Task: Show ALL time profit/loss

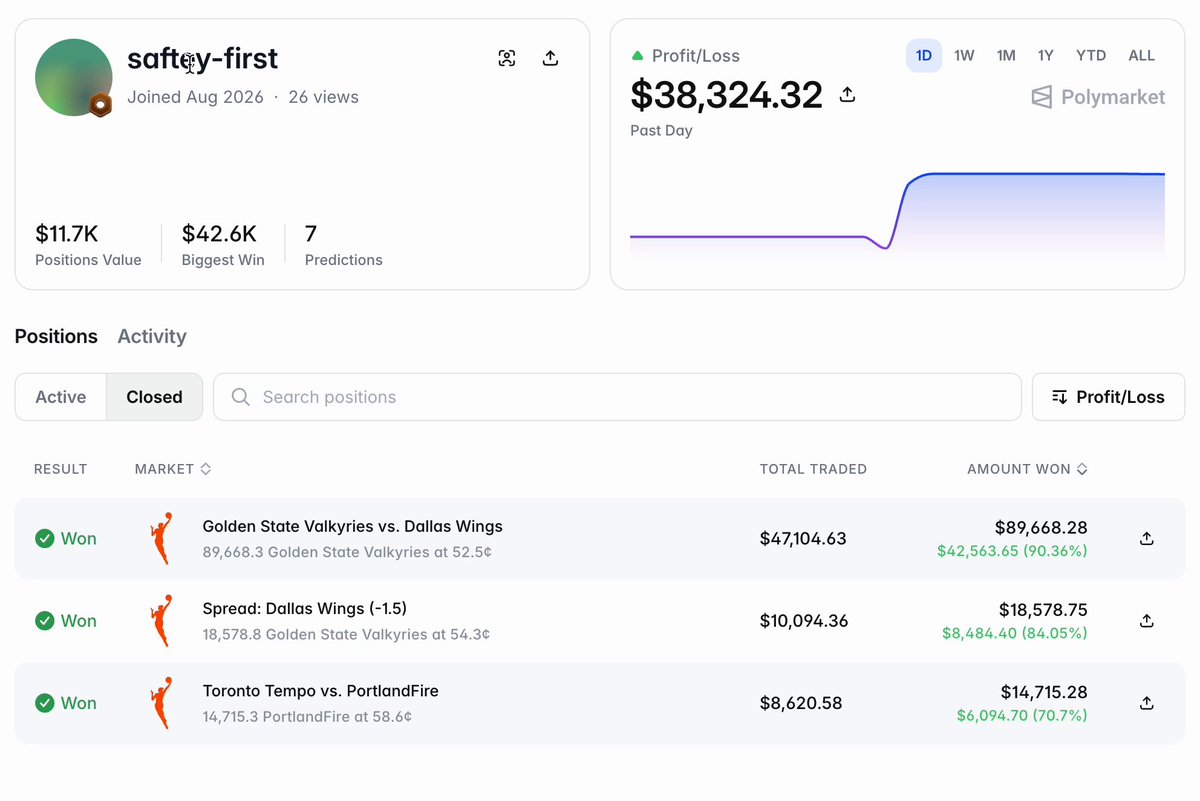Action: click(1142, 56)
